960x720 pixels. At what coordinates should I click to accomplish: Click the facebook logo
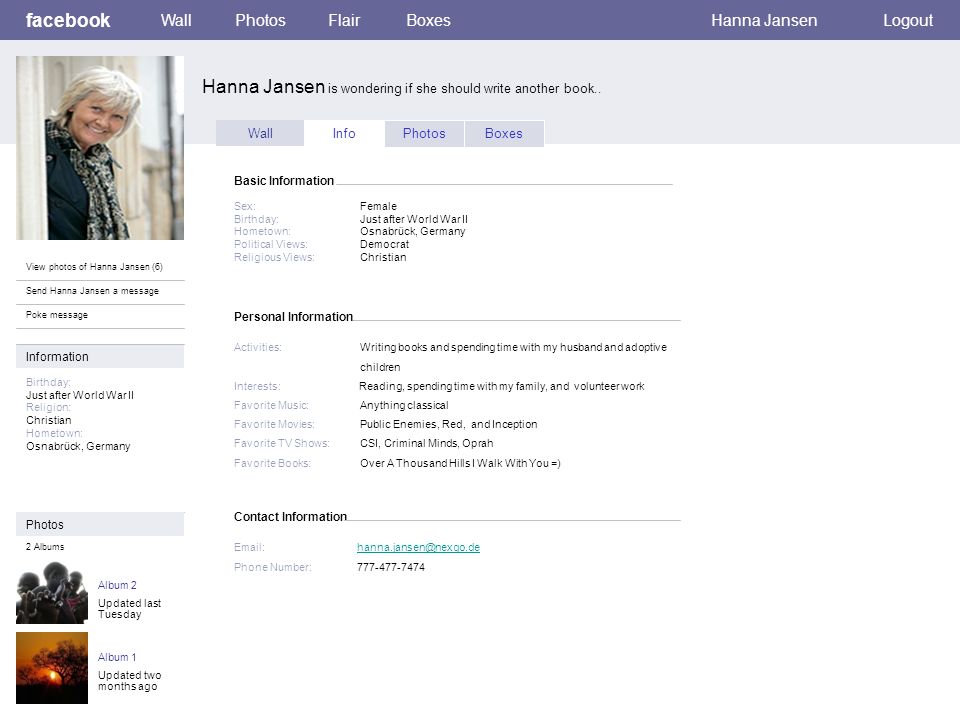(67, 20)
